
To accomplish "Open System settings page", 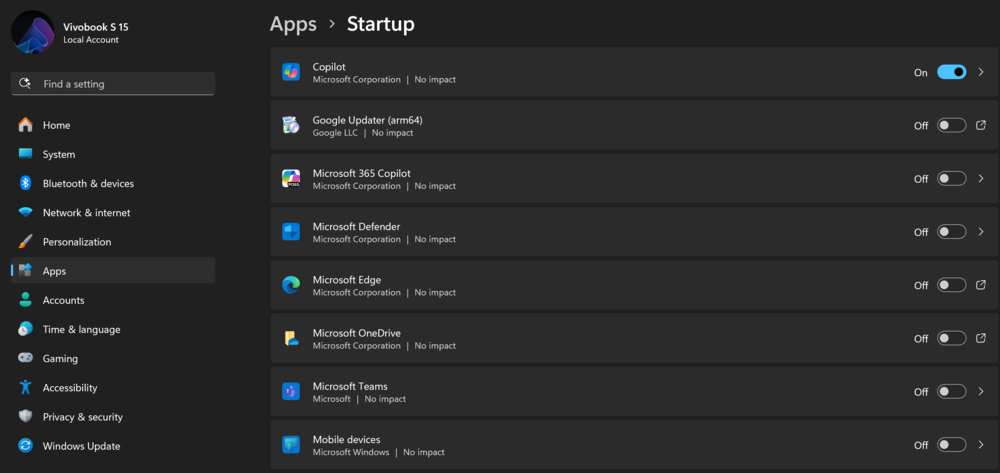I will click(x=113, y=154).
